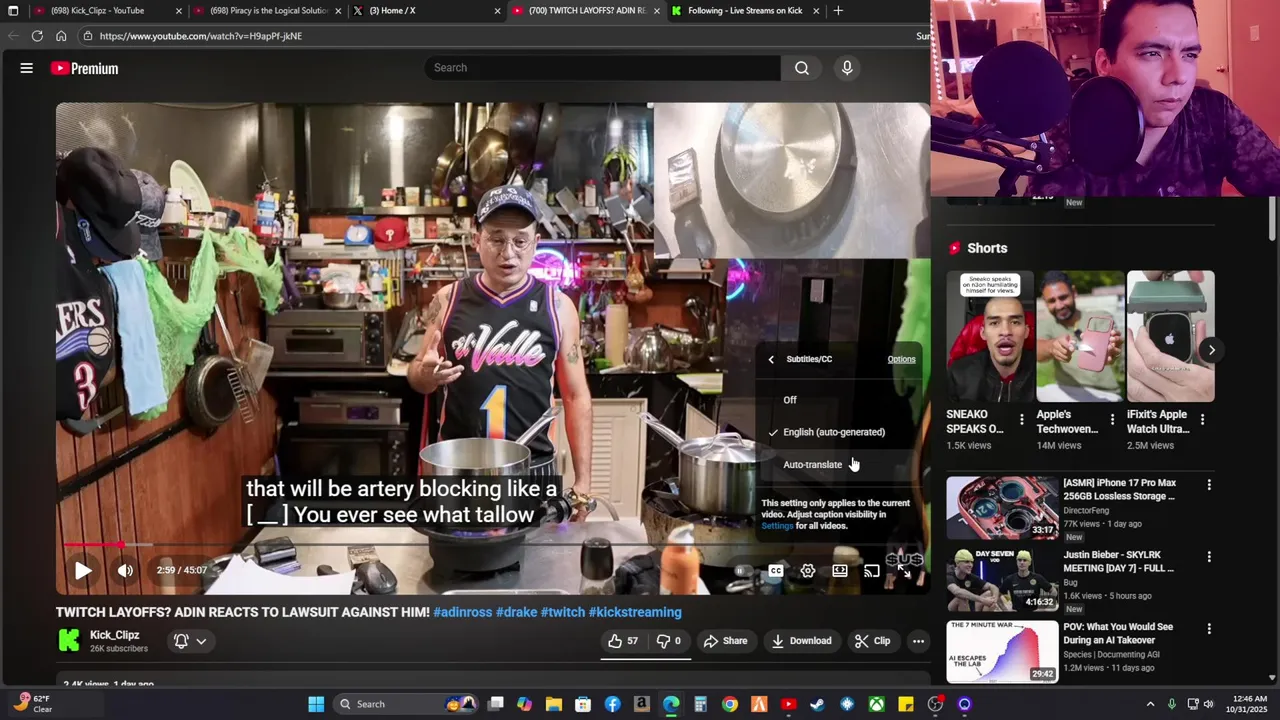The height and width of the screenshot is (720, 1280).
Task: Toggle closed captions CC button
Action: (775, 571)
